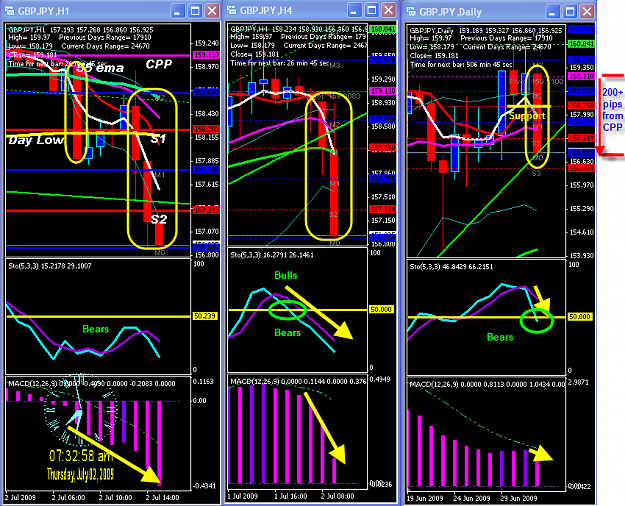Screen dimensions: 625x506
Task: Click the 'CPP' text label on H1 chart
Action: point(159,64)
